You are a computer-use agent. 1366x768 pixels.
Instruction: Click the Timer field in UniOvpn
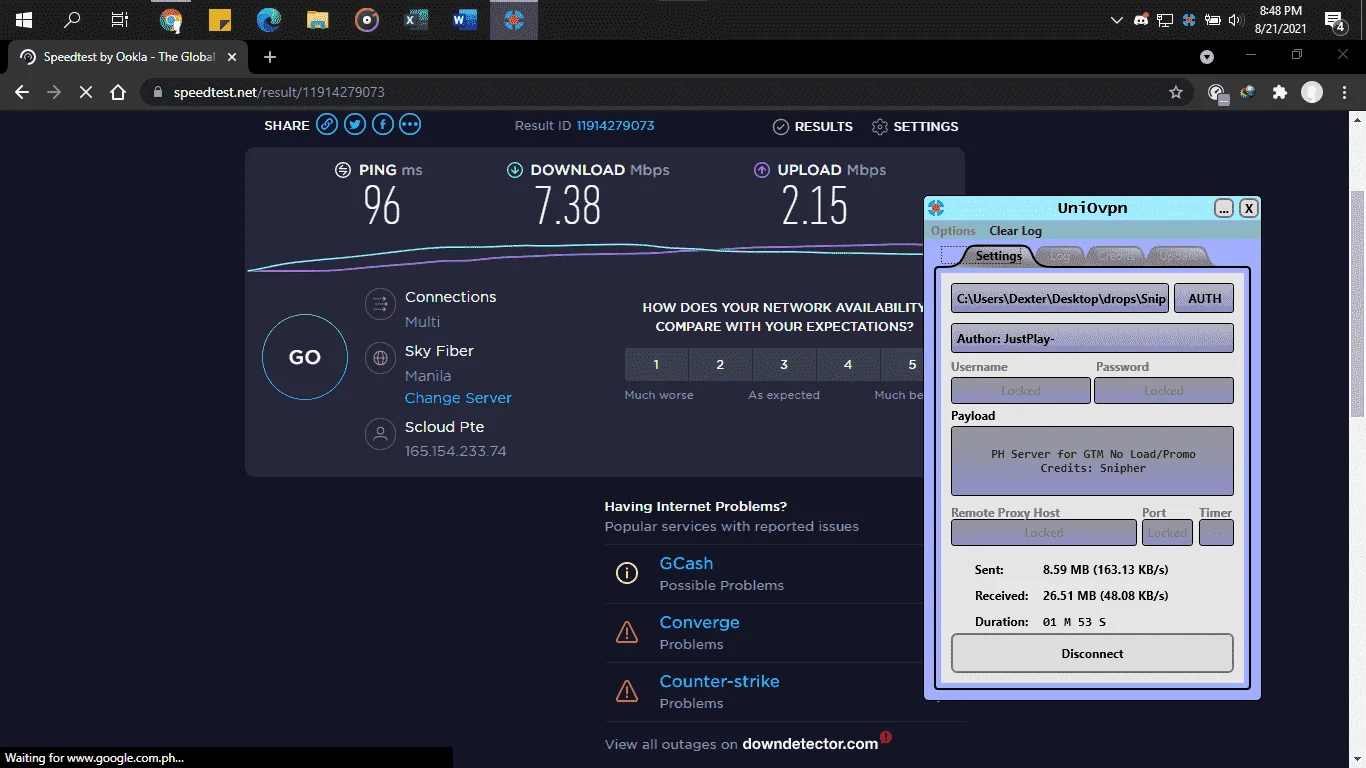pyautogui.click(x=1216, y=533)
